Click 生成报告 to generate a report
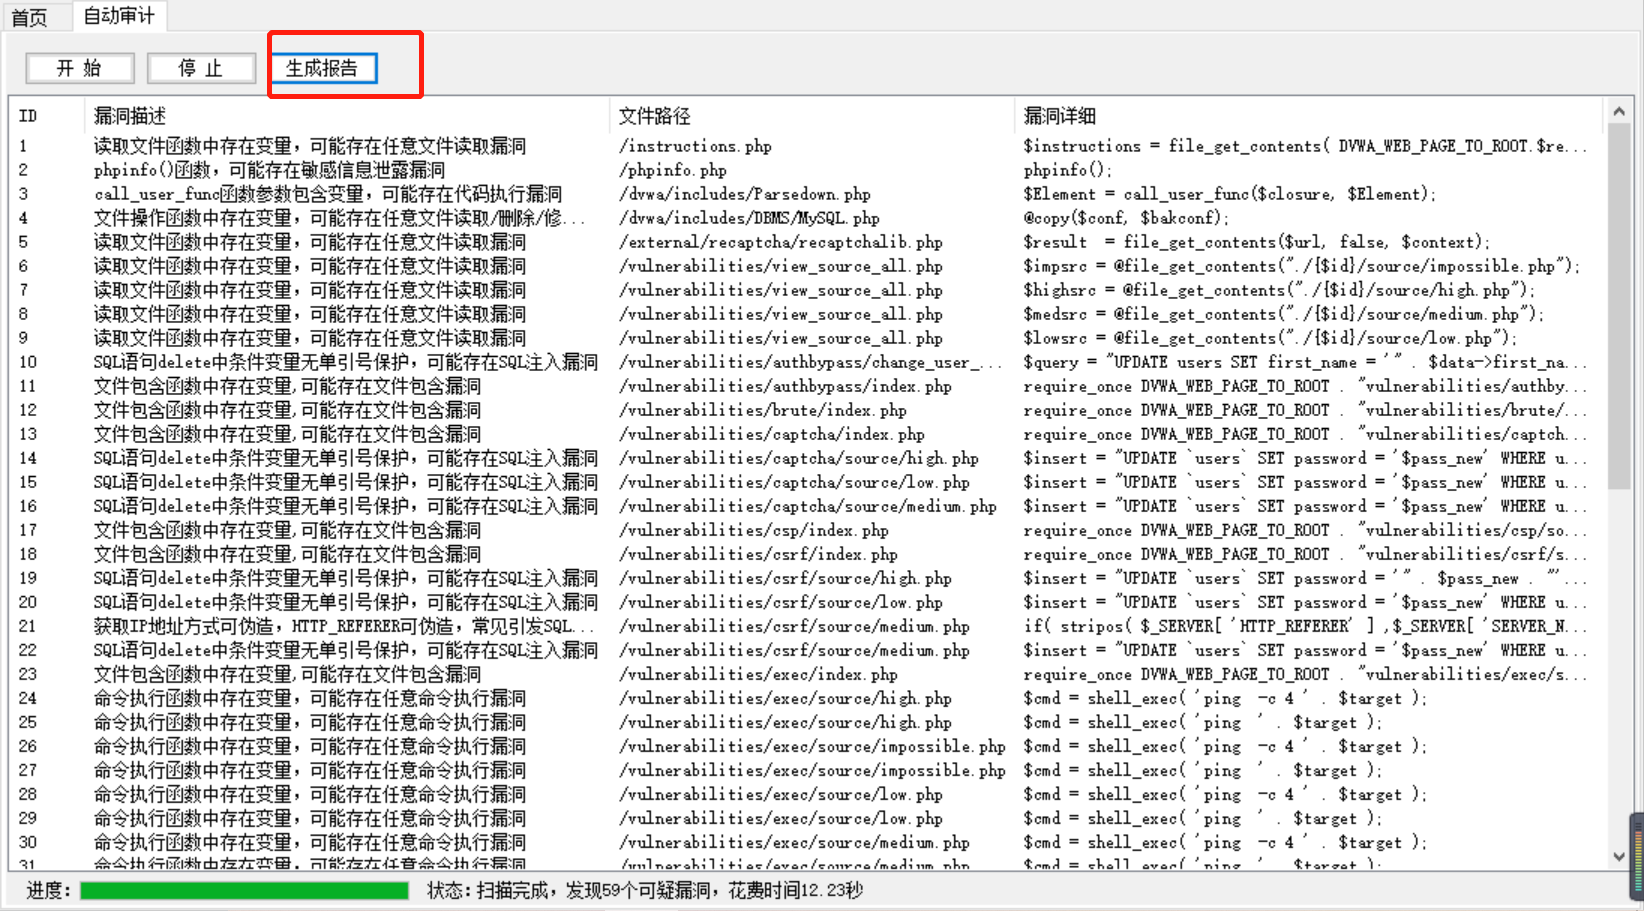The height and width of the screenshot is (911, 1644). click(x=324, y=68)
